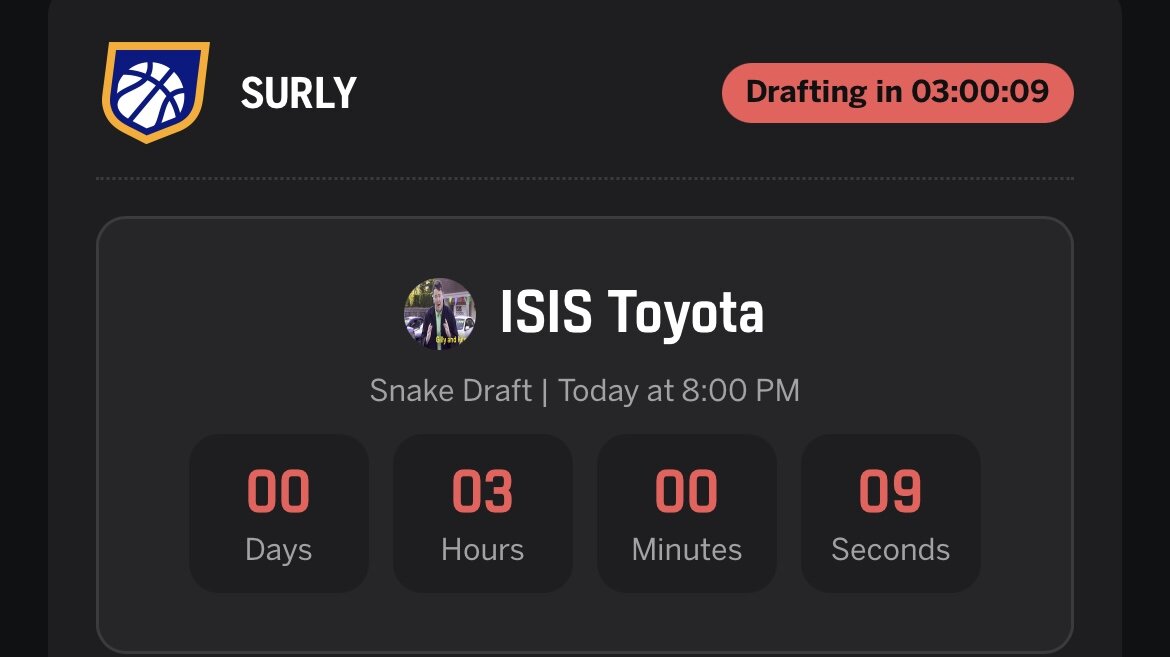
Task: Click the dotted divider below the SURLY header
Action: pos(584,179)
